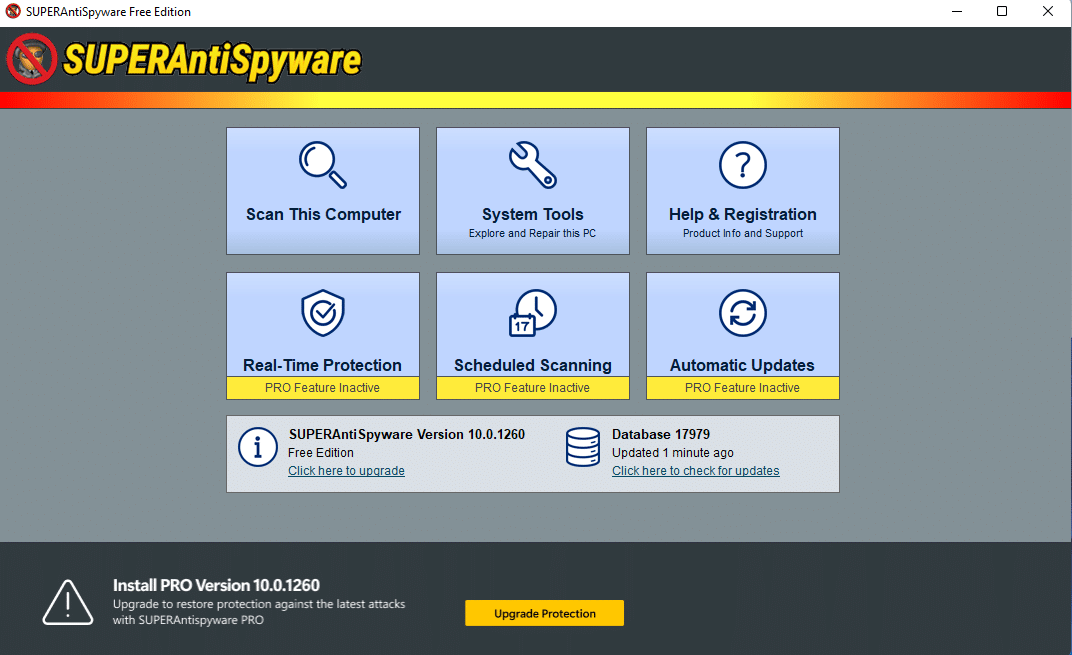Click the System Tools wrench icon
The width and height of the screenshot is (1072, 655).
[x=533, y=165]
